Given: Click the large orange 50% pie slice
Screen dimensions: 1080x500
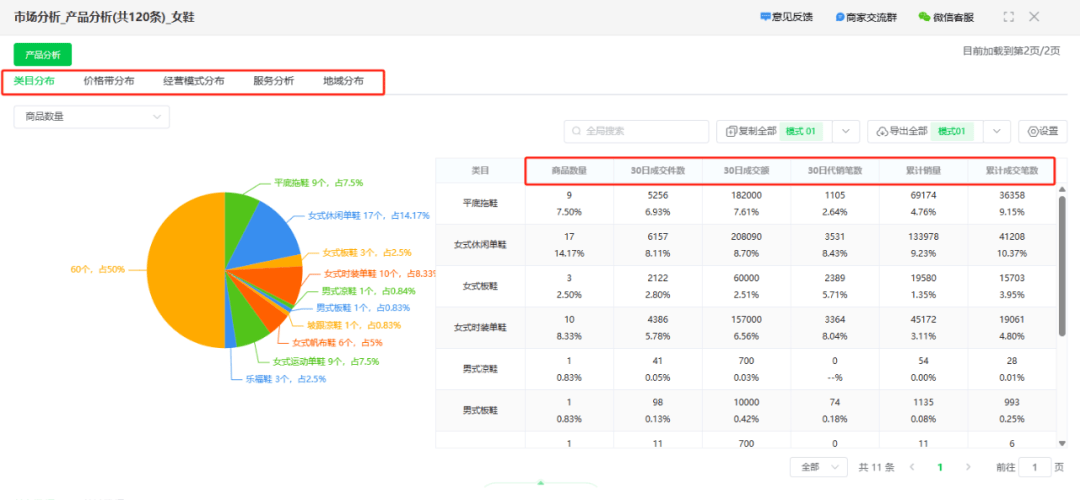Looking at the screenshot, I should click(183, 269).
